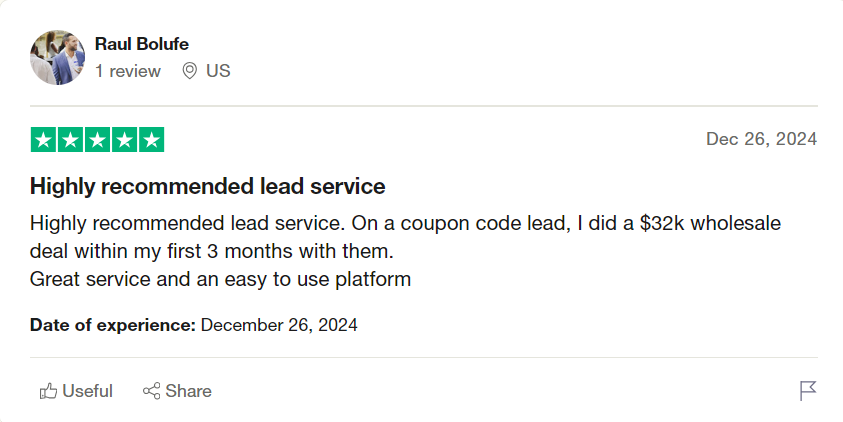This screenshot has width=843, height=422.
Task: Click the location pin icon
Action: coord(189,71)
